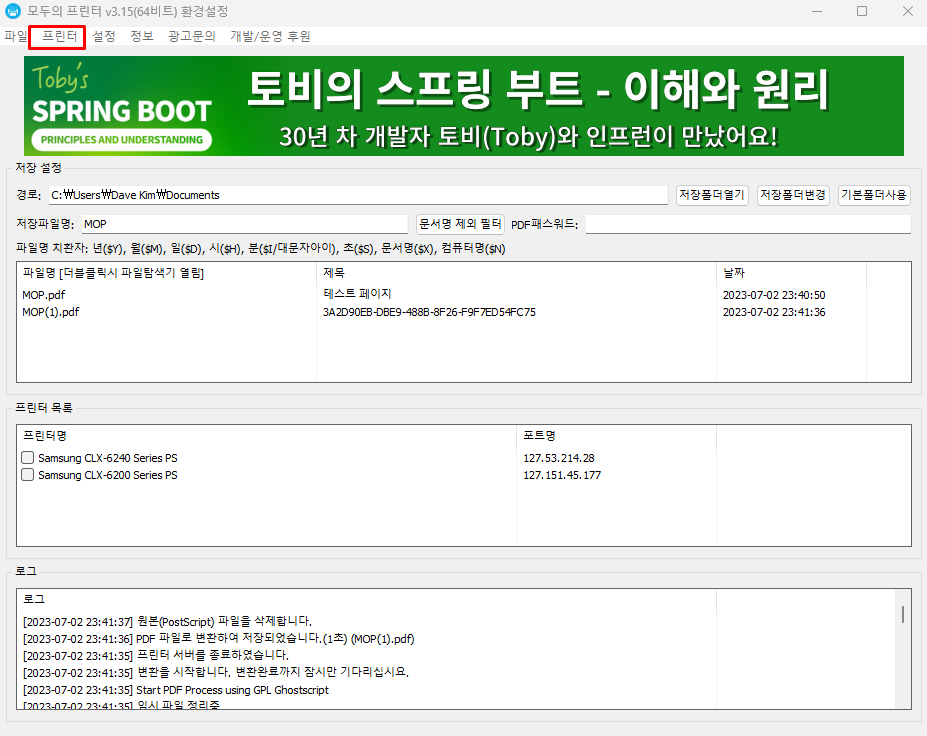Screen dimensions: 927x736
Task: Click the Samsung CLX-6200 Series PS name
Action: 108,475
